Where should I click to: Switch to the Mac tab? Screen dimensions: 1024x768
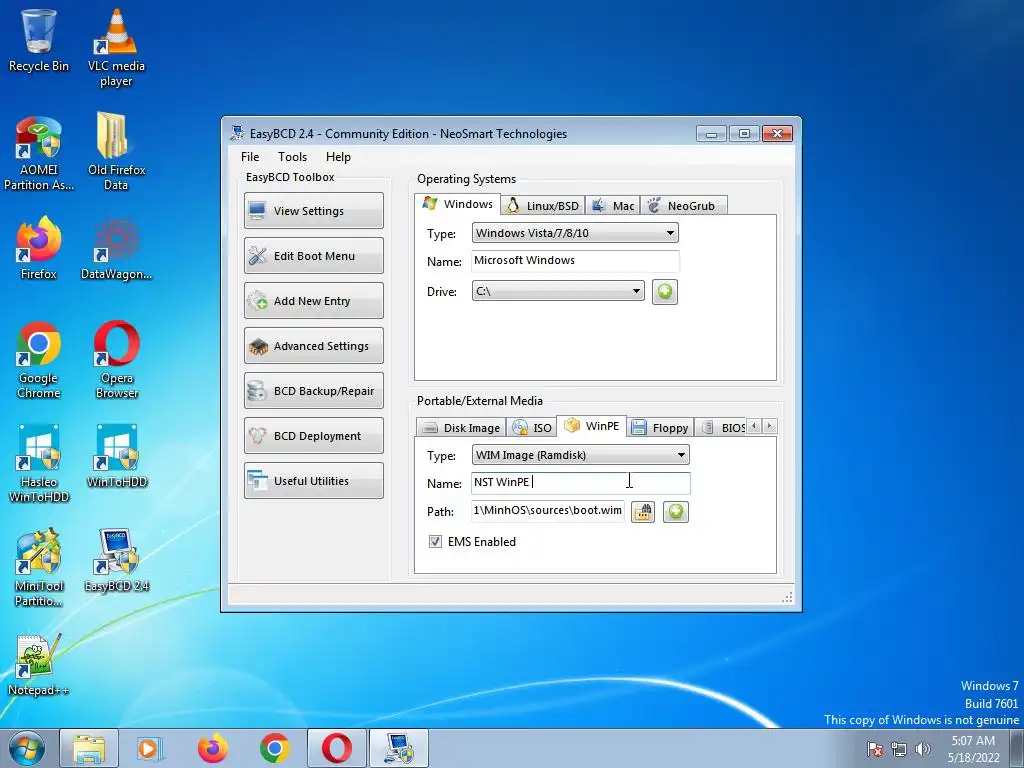click(x=613, y=206)
